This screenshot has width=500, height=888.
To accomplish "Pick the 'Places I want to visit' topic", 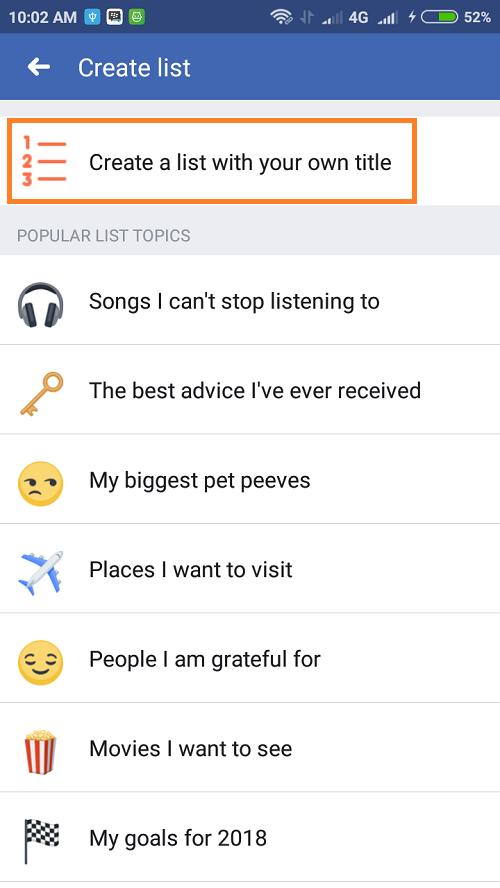I will (250, 568).
